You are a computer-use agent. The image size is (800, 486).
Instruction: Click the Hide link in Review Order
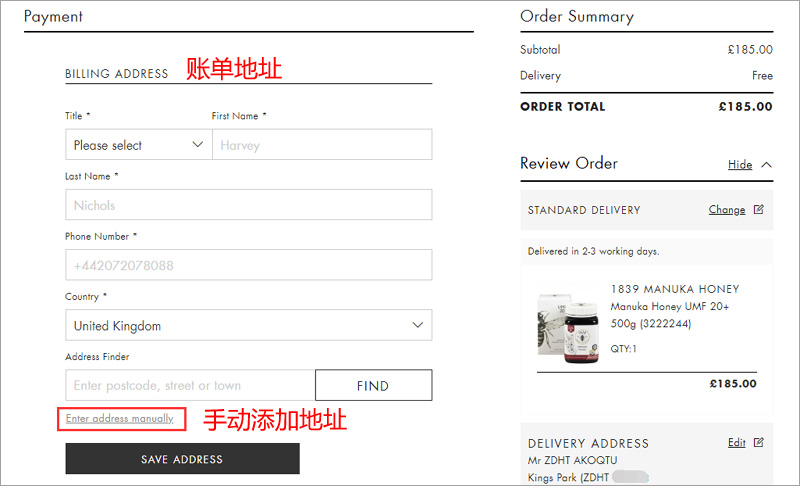point(740,164)
